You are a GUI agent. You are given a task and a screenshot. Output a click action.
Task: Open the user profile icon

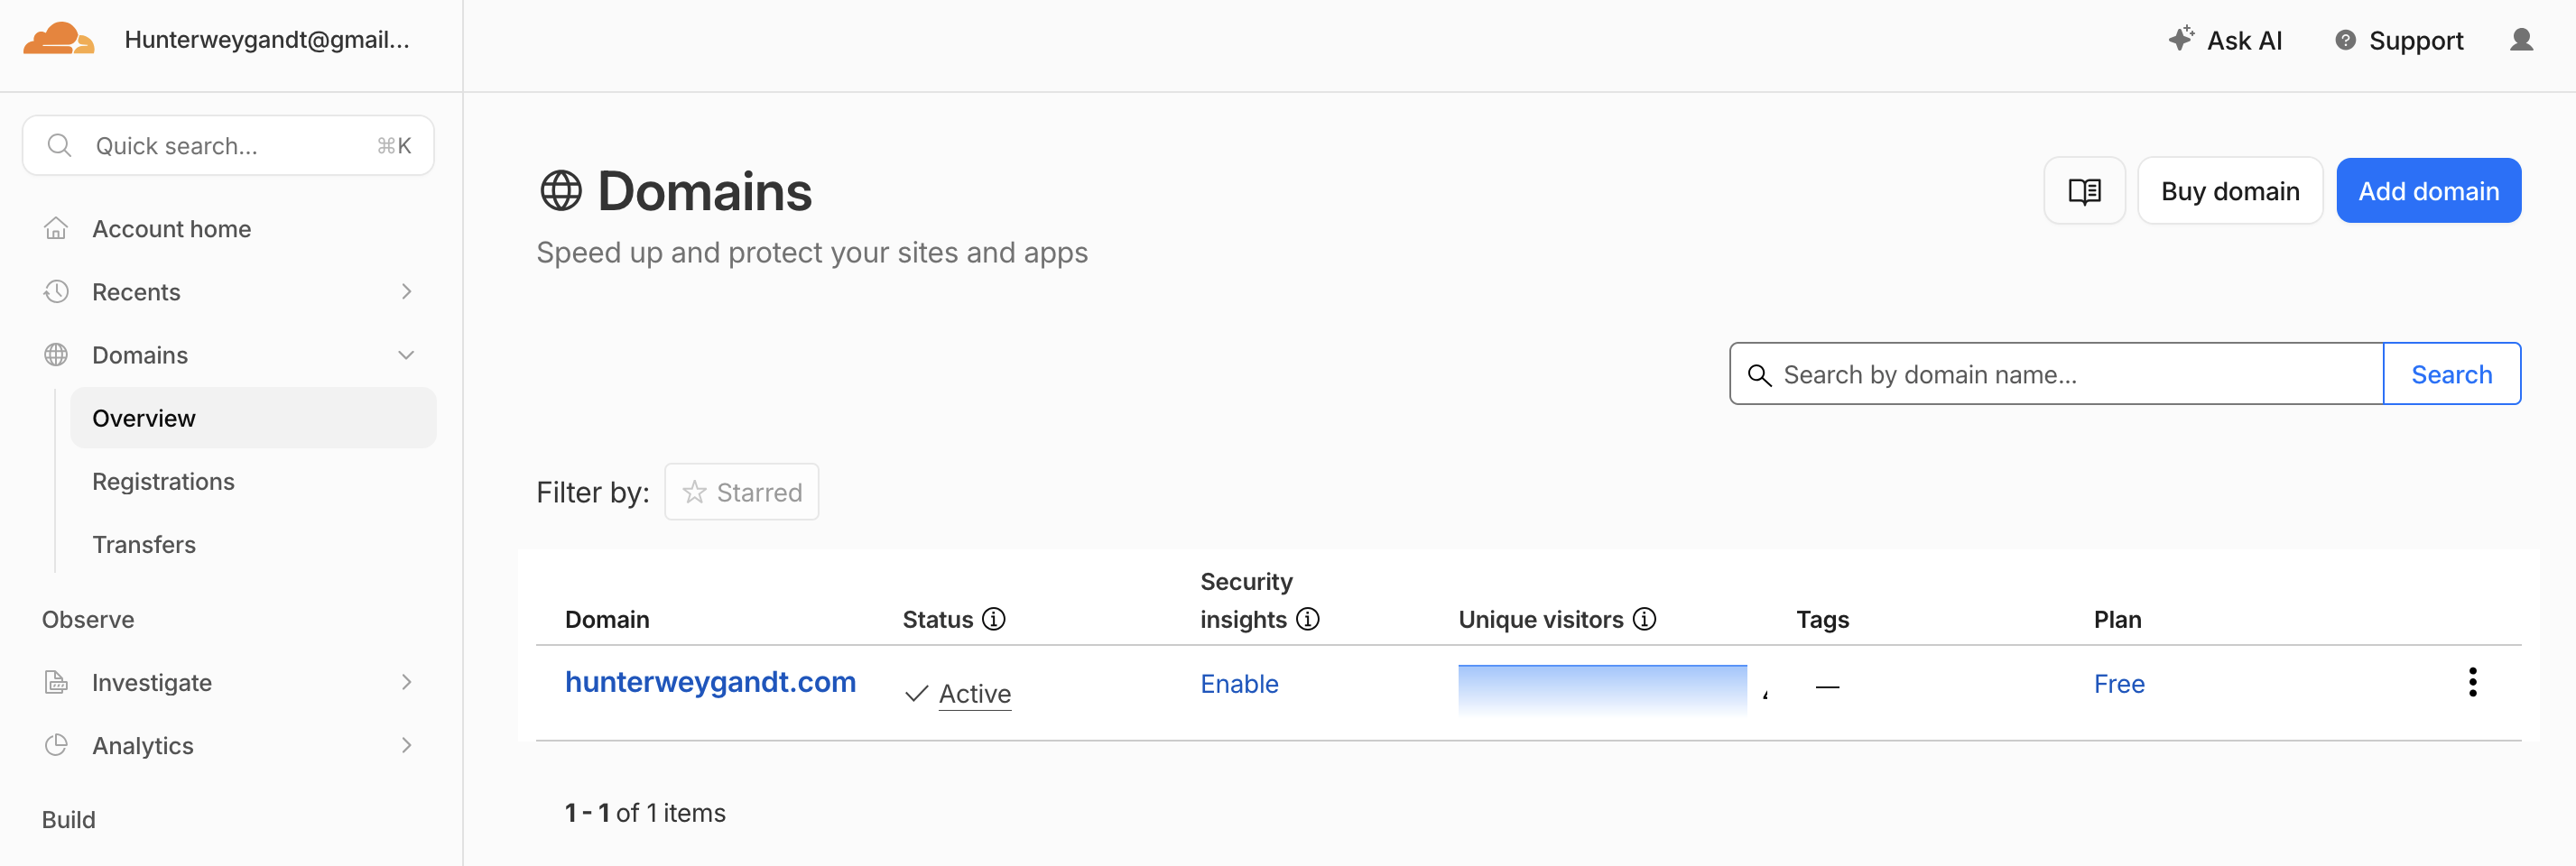point(2521,40)
